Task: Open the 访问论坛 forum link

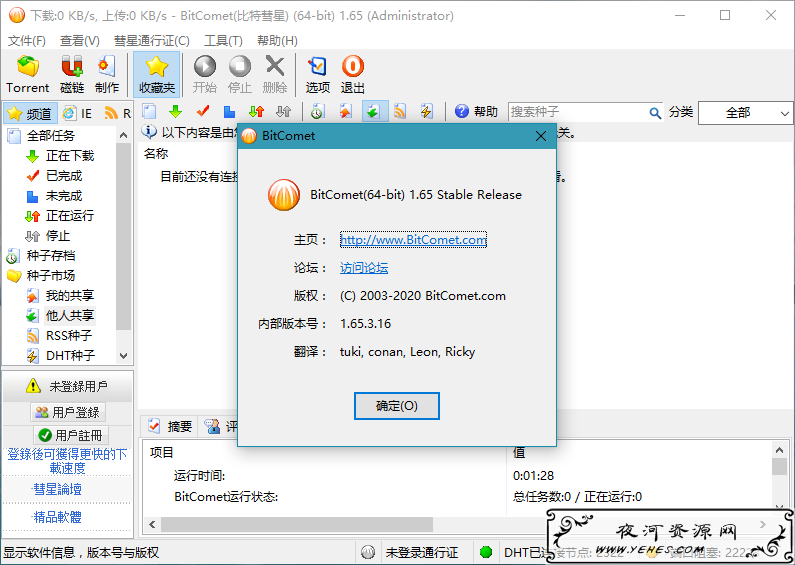Action: pyautogui.click(x=364, y=268)
